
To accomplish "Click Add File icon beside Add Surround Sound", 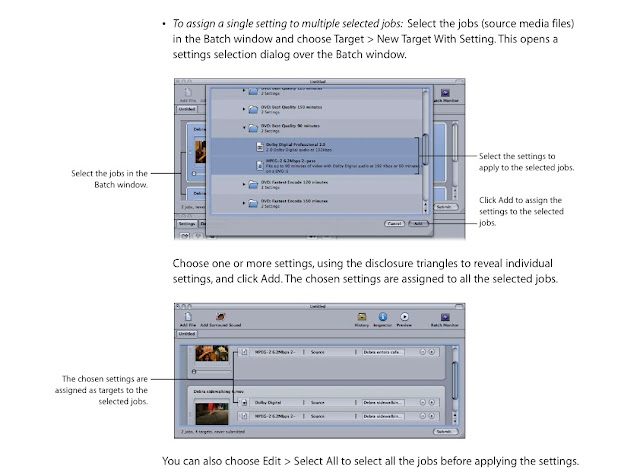I will click(x=188, y=317).
